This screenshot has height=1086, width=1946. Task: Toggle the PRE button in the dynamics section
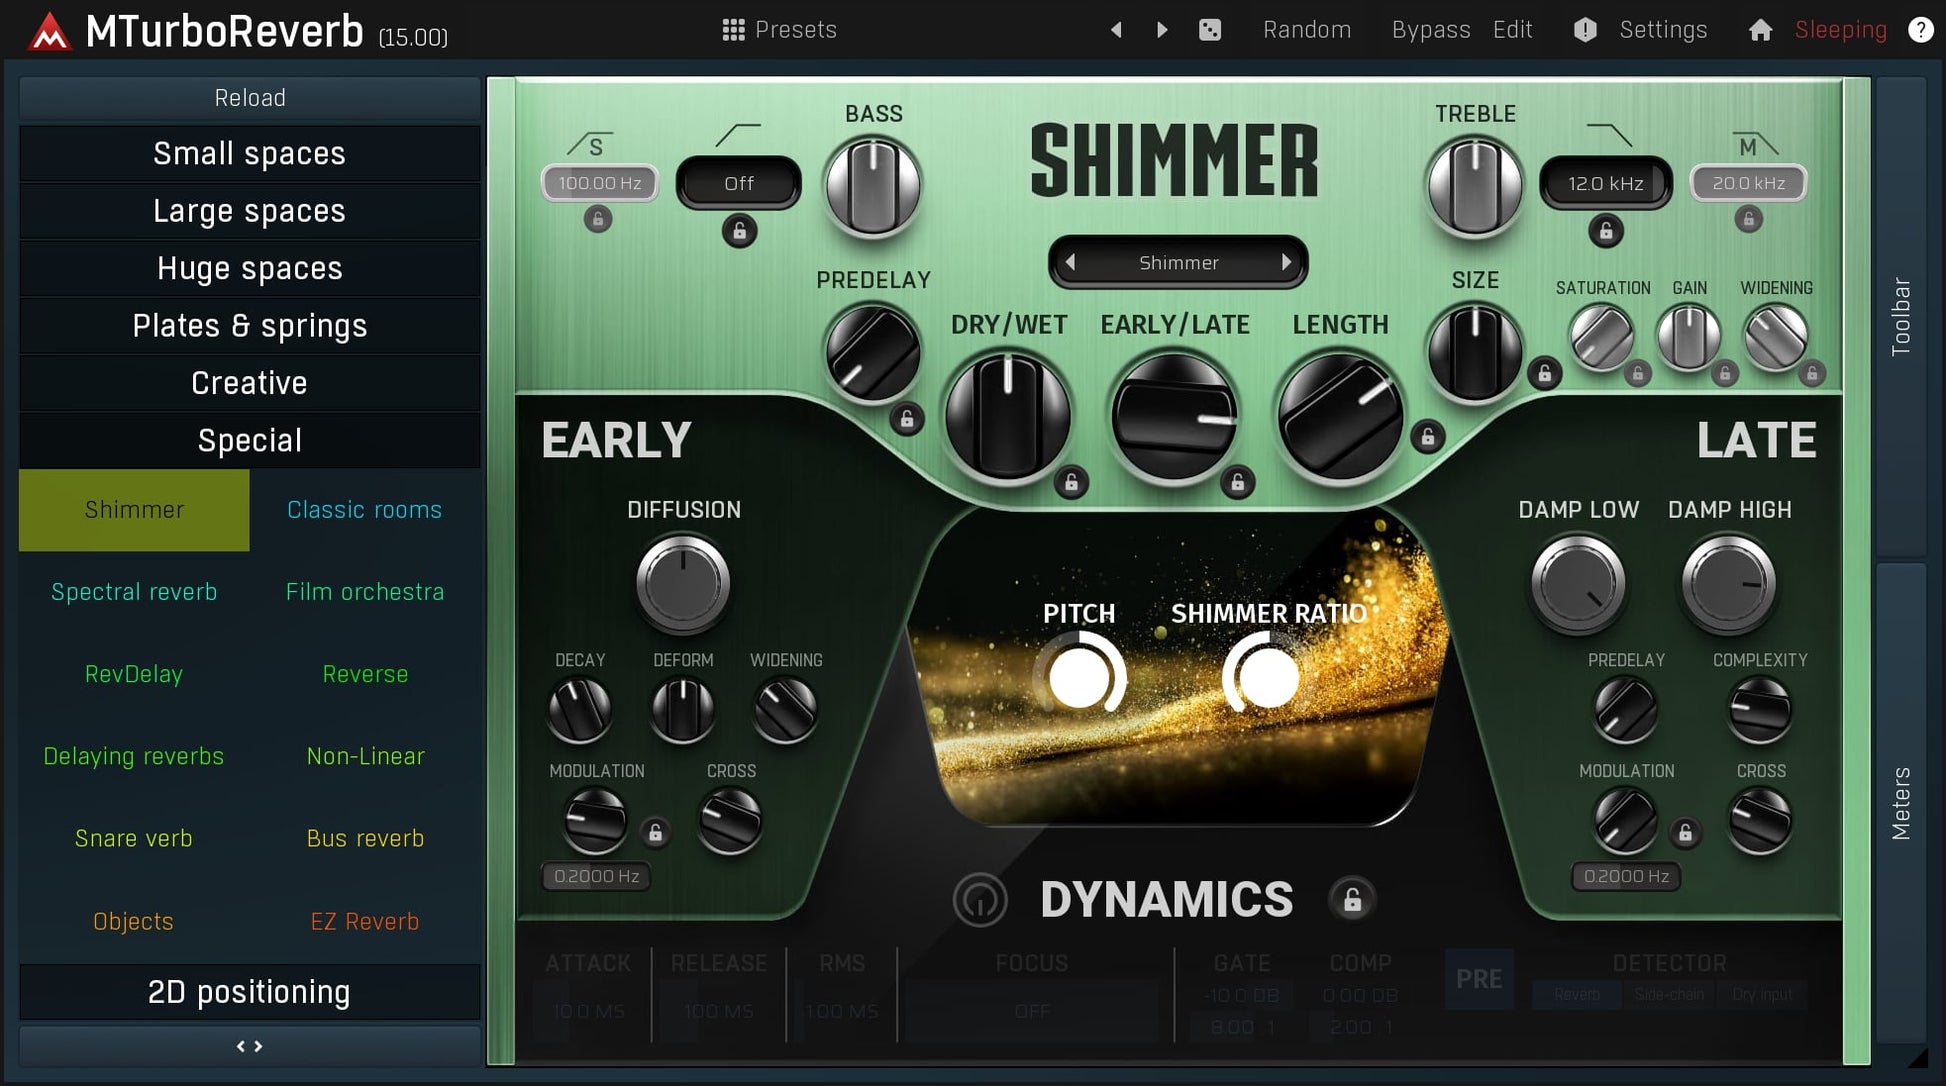pyautogui.click(x=1478, y=978)
